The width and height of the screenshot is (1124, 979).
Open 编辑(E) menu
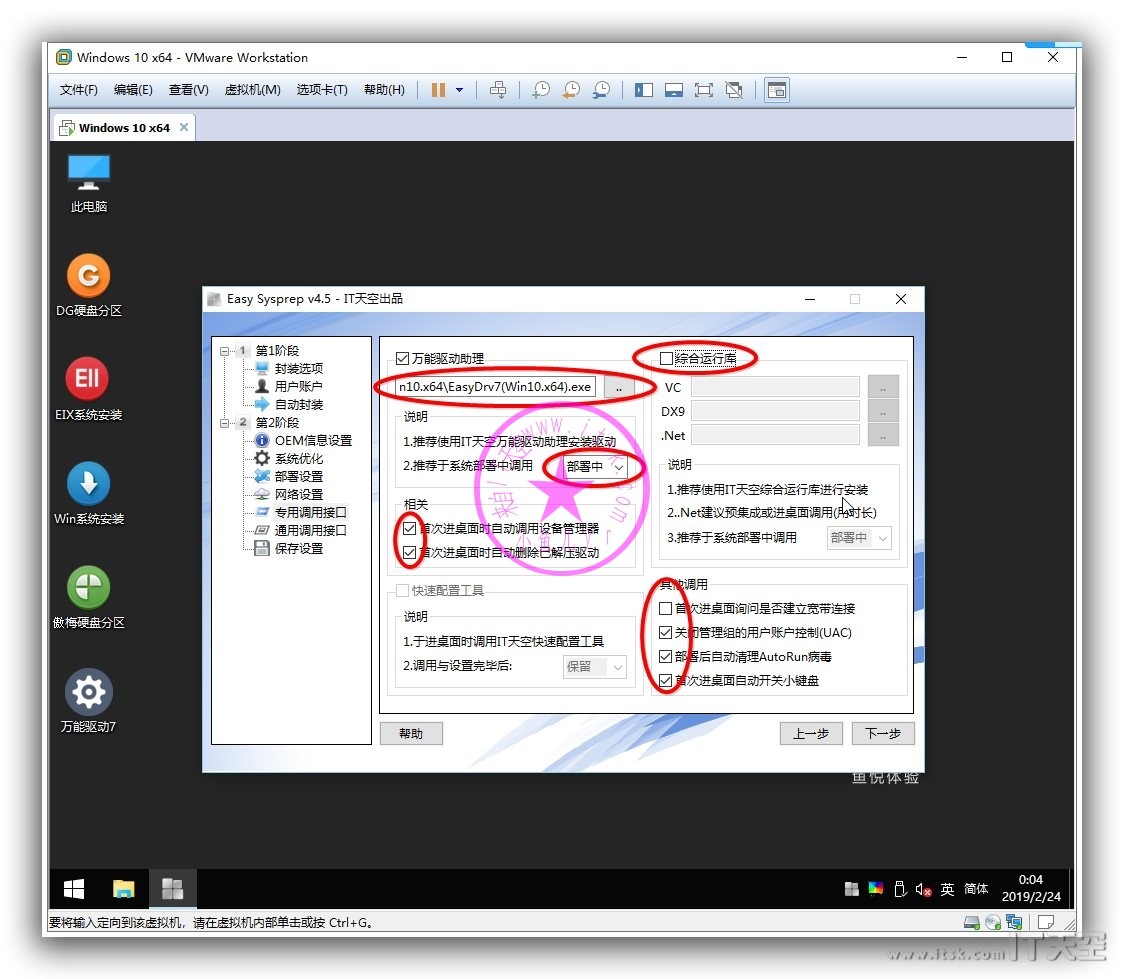(133, 90)
